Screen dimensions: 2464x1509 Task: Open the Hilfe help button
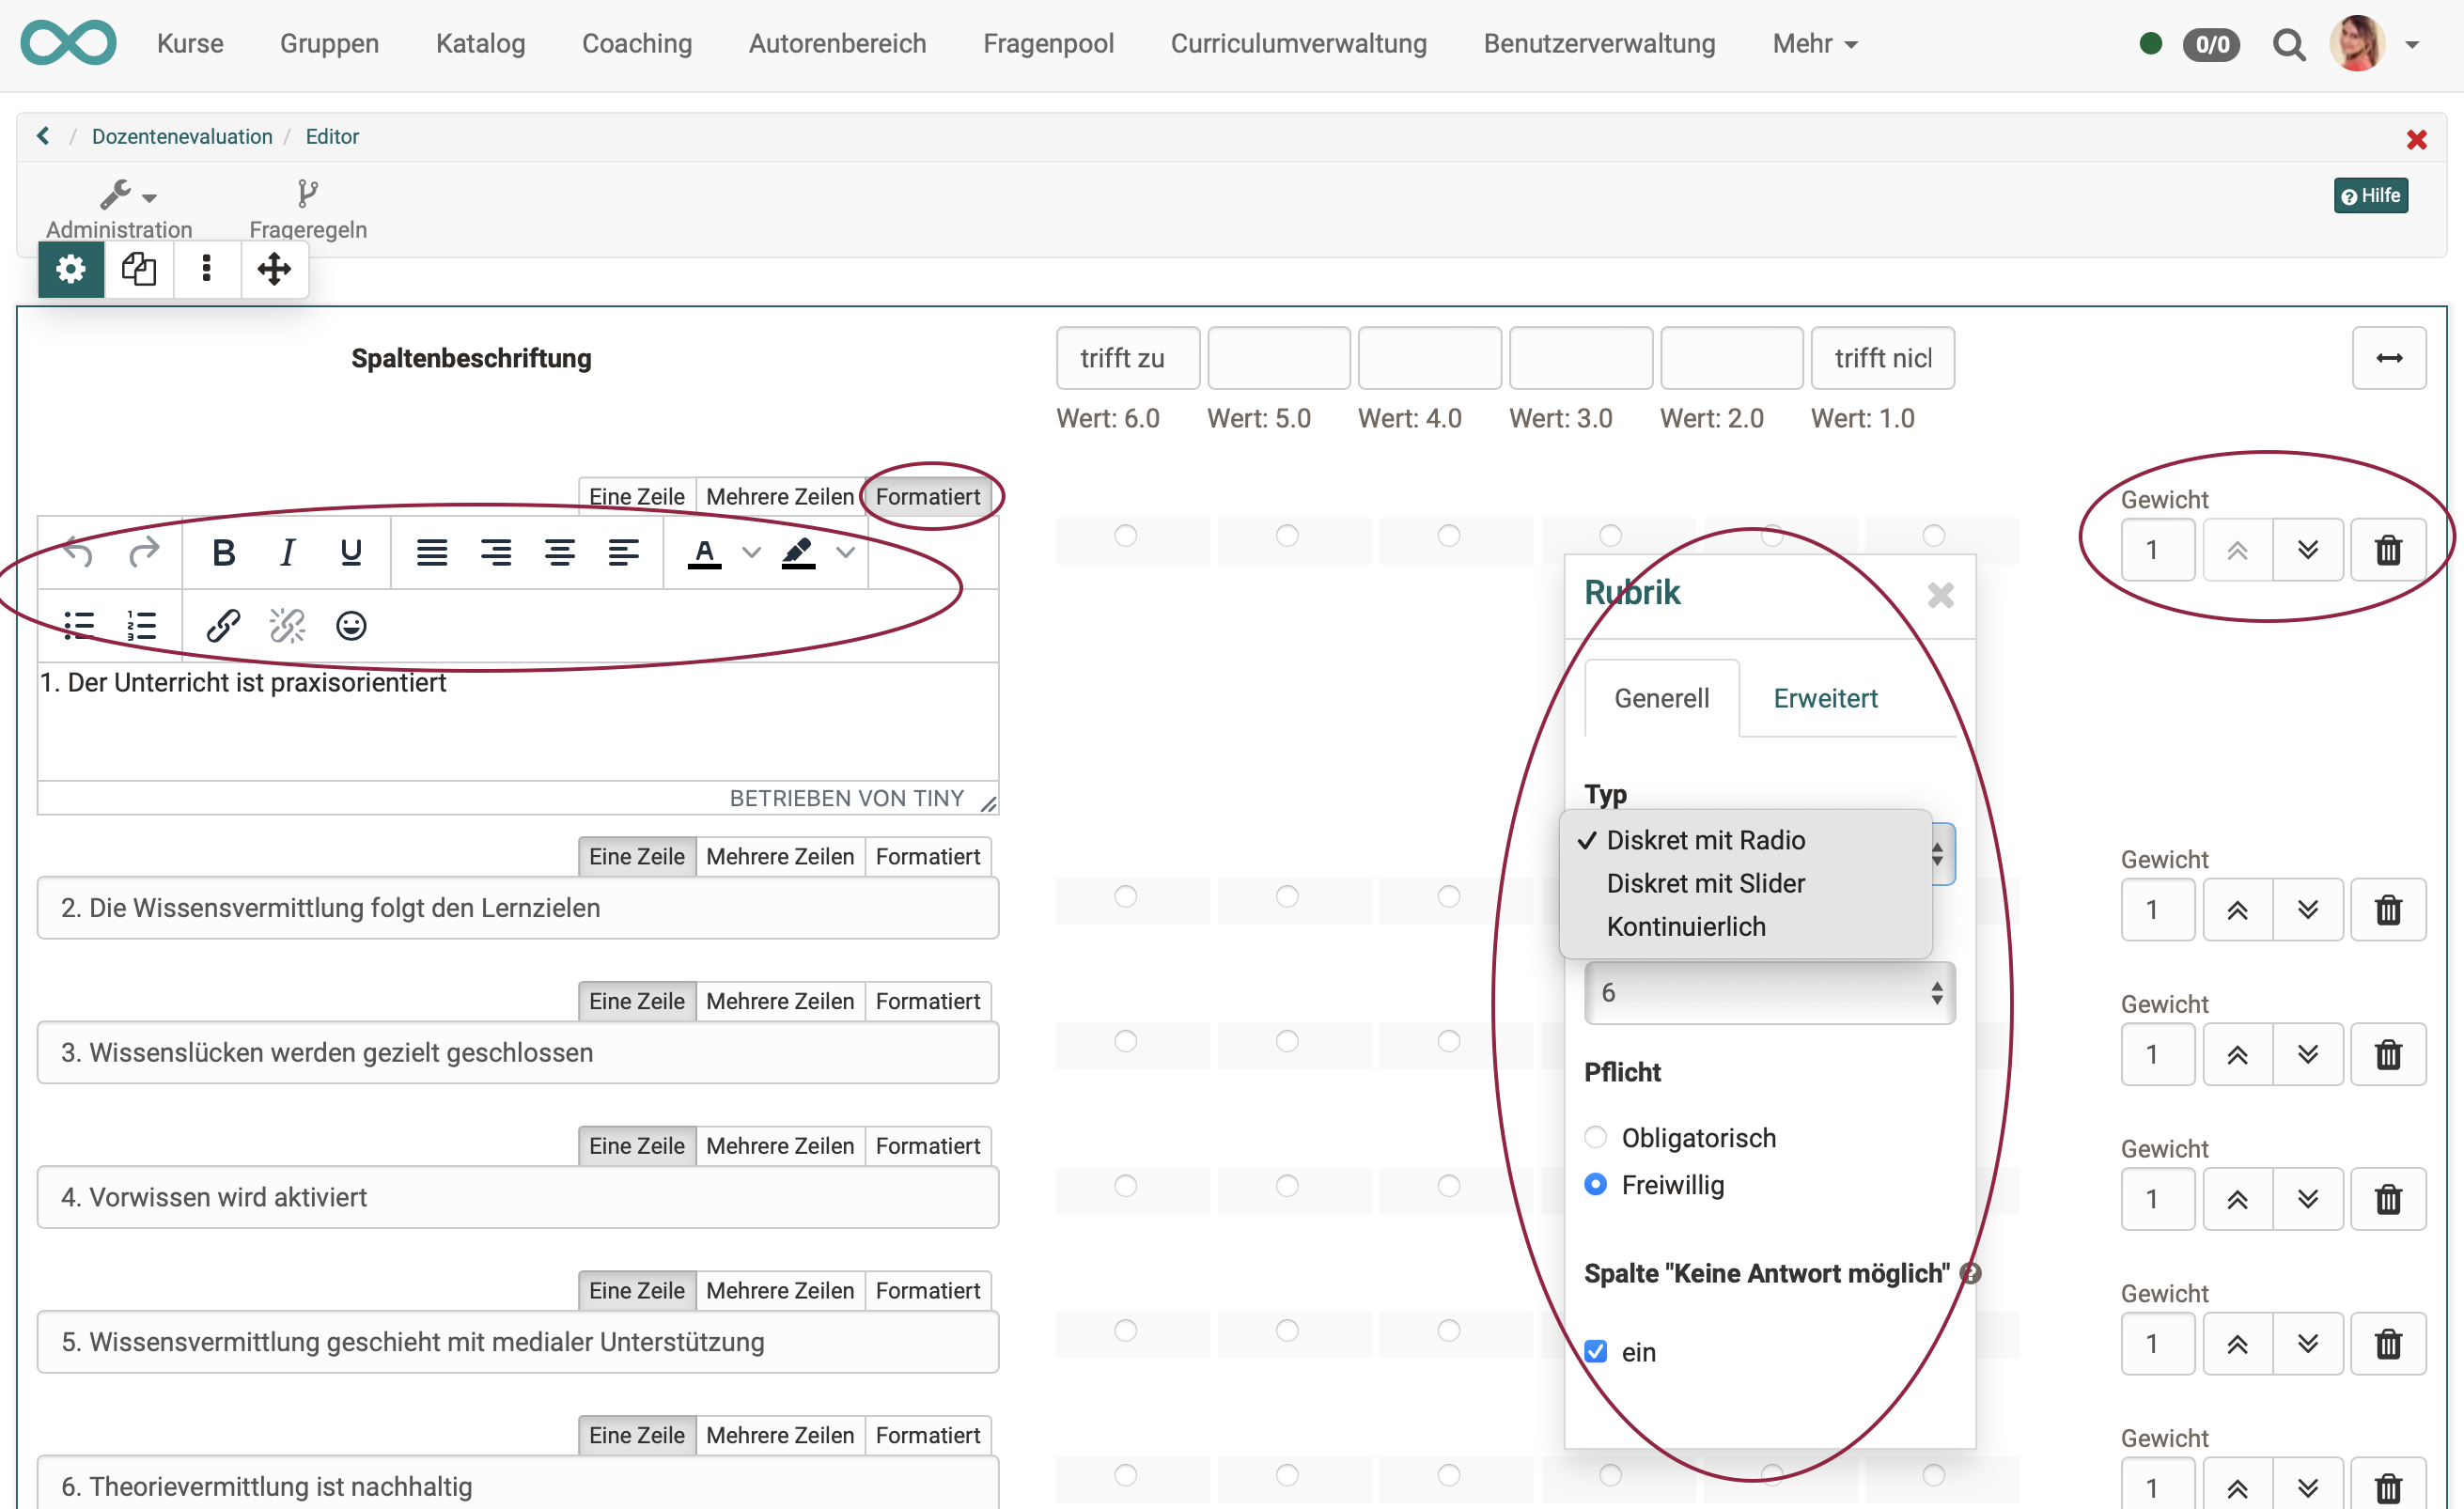pyautogui.click(x=2370, y=195)
